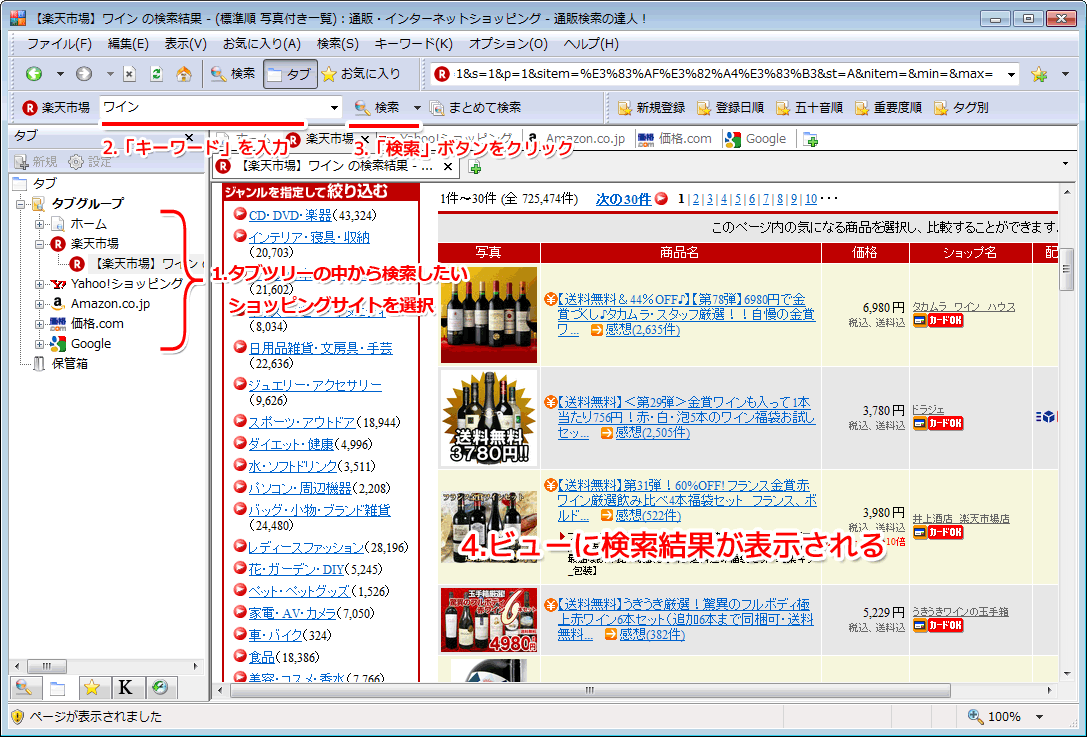The image size is (1087, 737).
Task: Switch sidebar to keyword K pane
Action: [125, 687]
